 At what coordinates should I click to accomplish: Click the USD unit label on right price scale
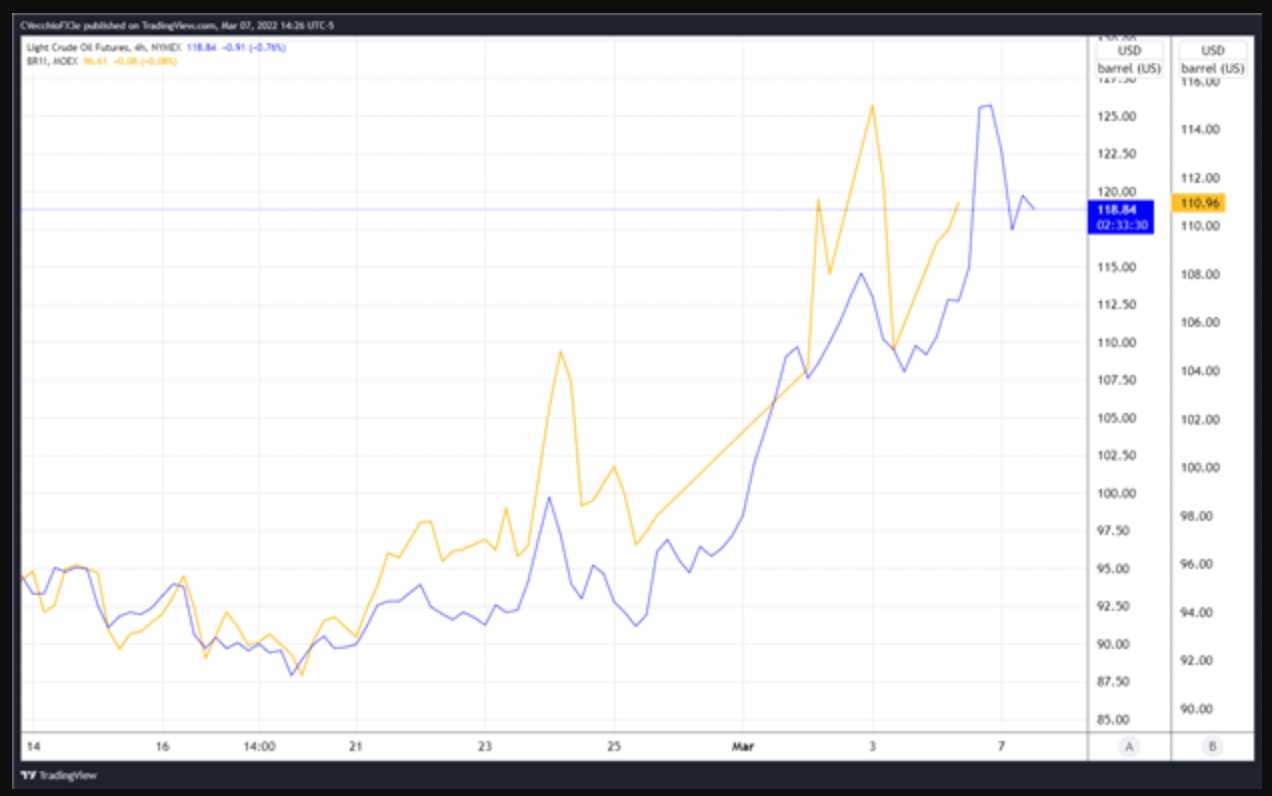pyautogui.click(x=1214, y=50)
